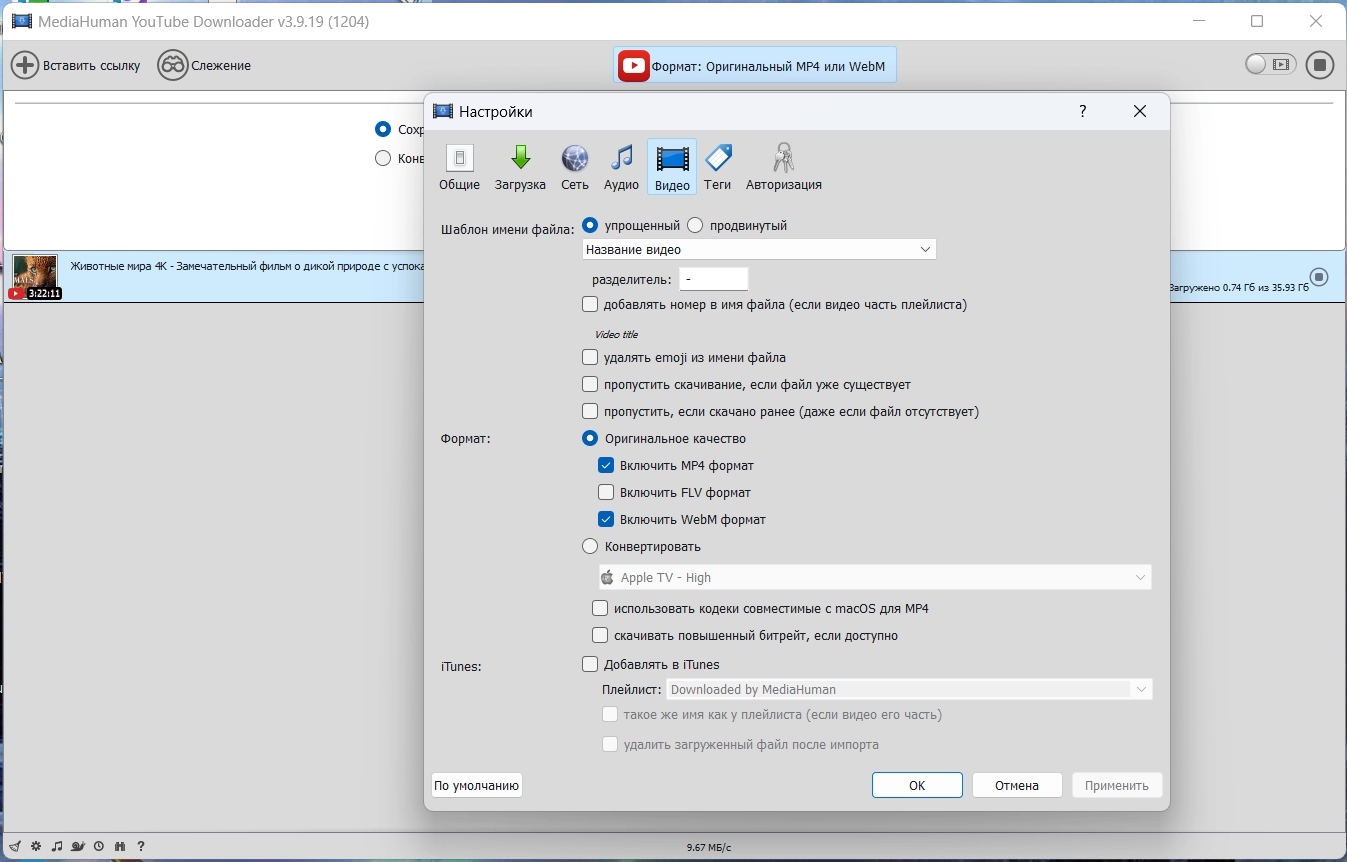Screen dimensions: 1347x862
Task: Click the Отмена cancel button
Action: tap(1017, 786)
